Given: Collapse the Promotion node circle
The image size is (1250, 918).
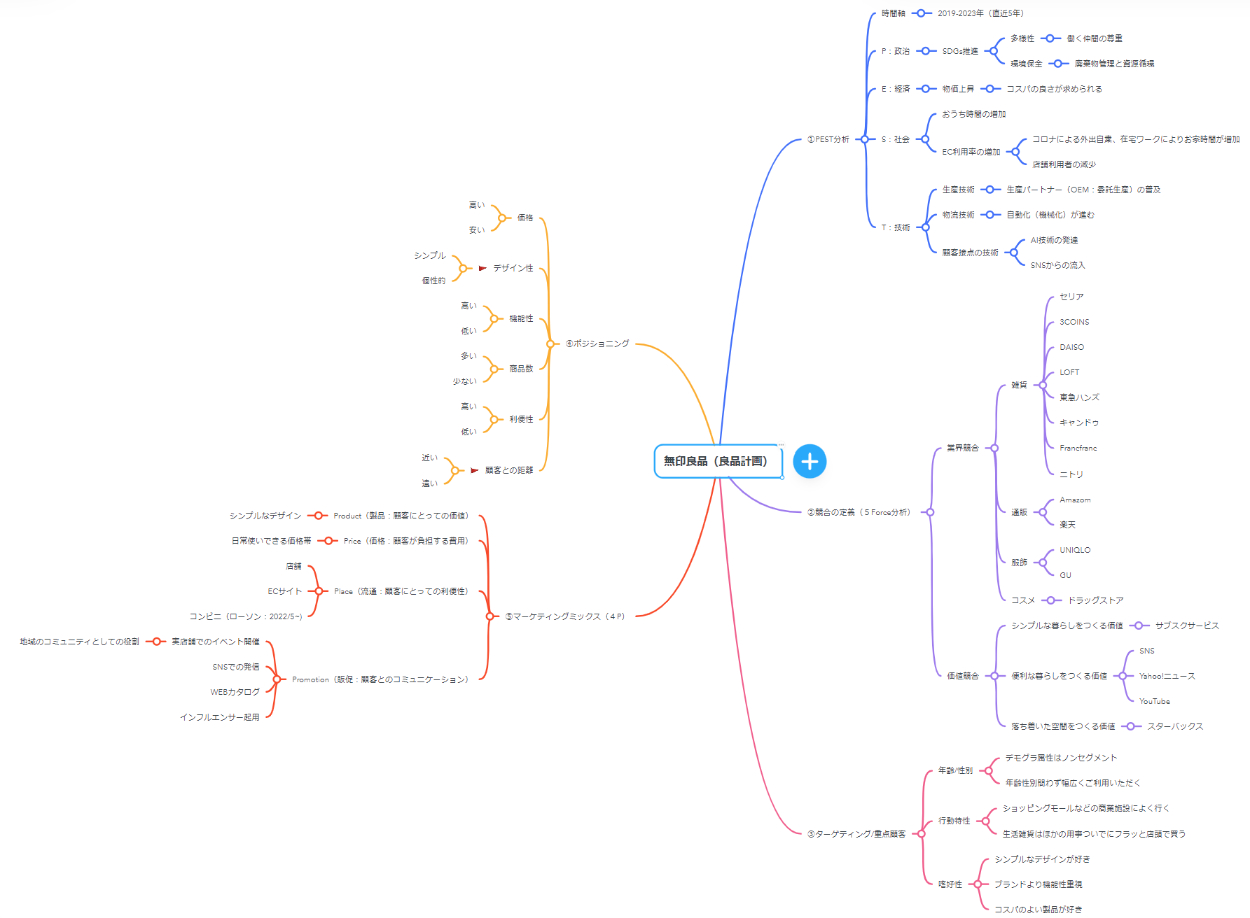Looking at the screenshot, I should 277,679.
